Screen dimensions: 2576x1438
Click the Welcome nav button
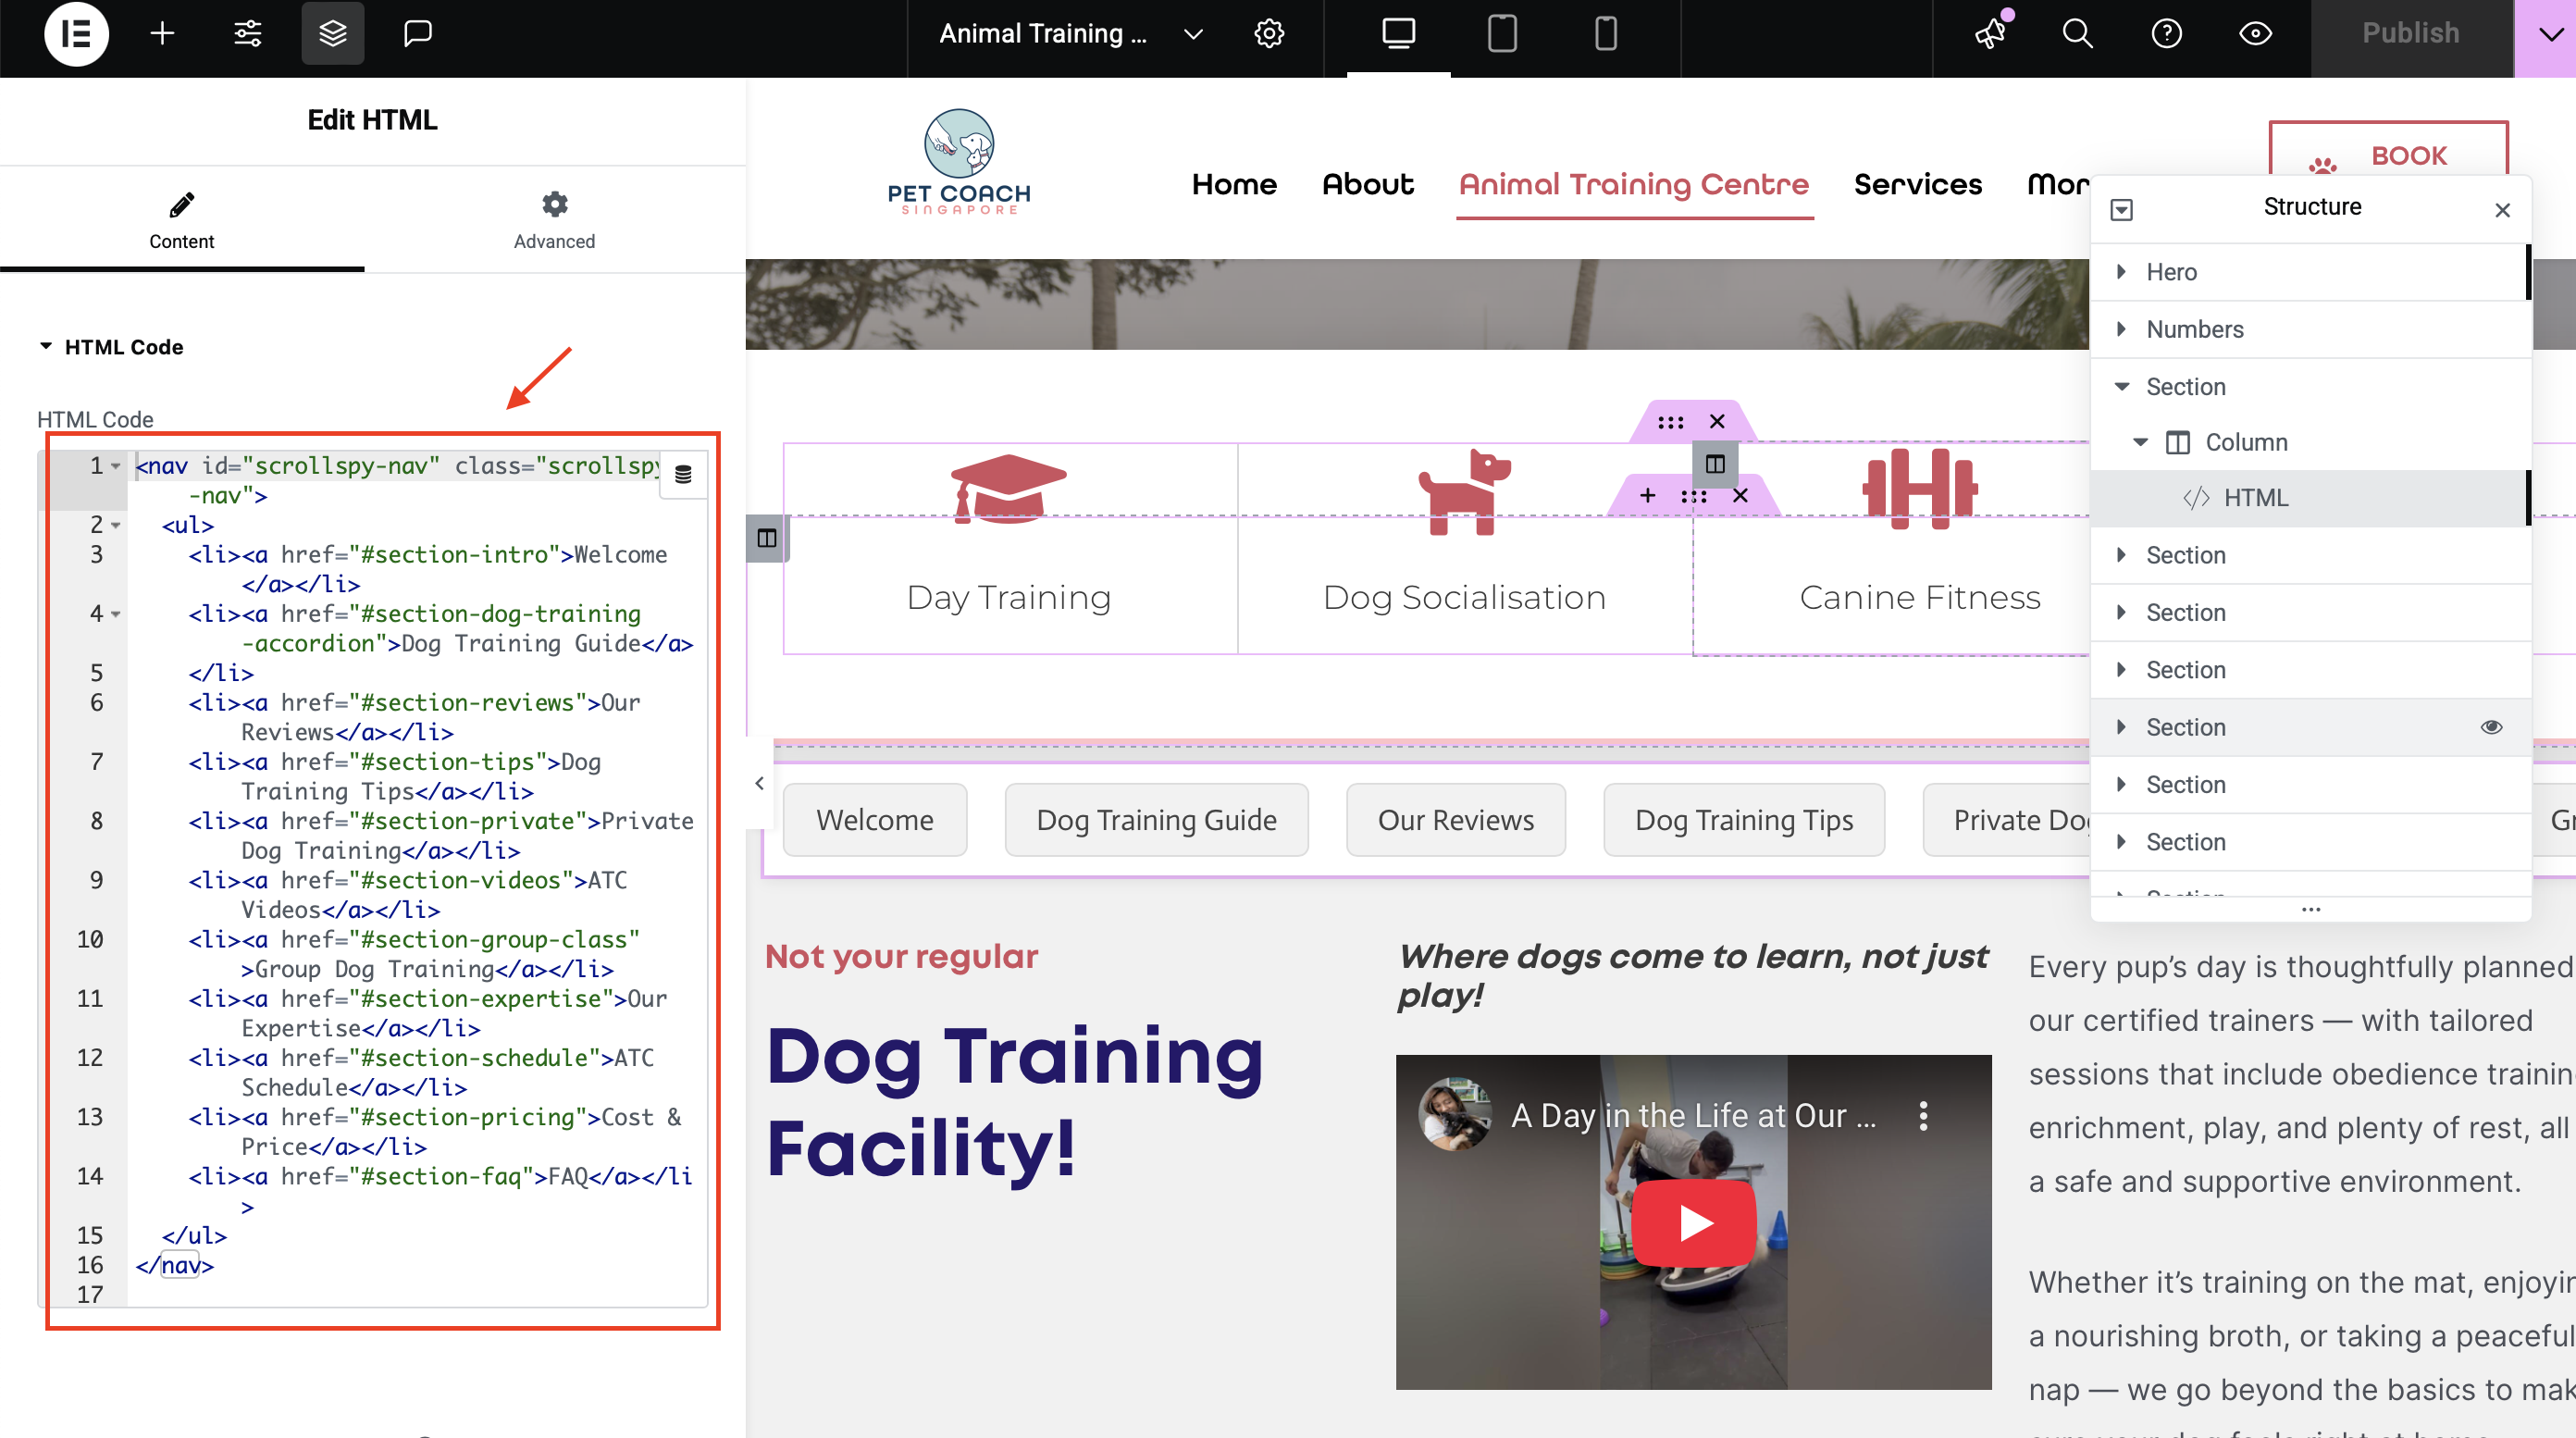(x=875, y=820)
